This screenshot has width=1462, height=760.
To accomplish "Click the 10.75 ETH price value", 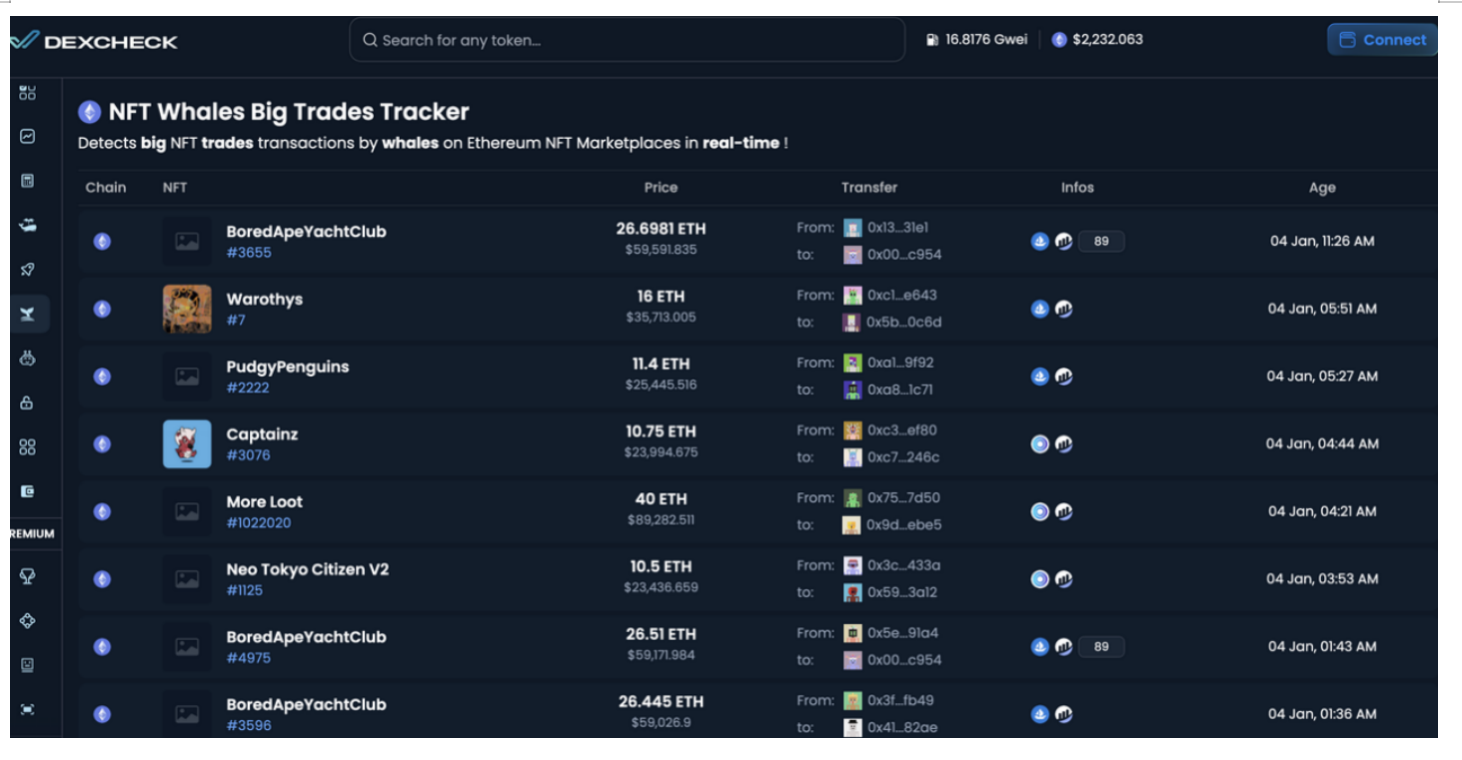I will pyautogui.click(x=661, y=432).
